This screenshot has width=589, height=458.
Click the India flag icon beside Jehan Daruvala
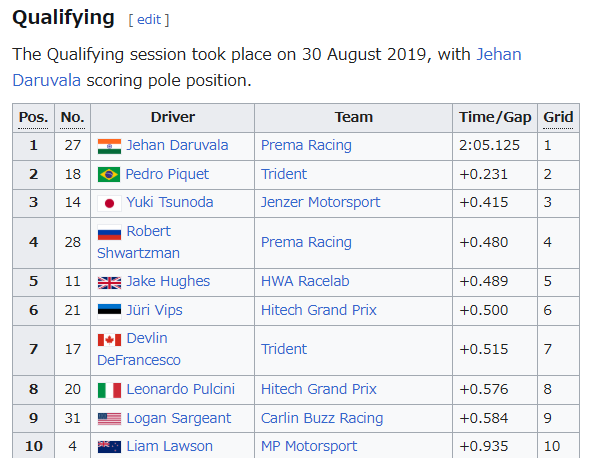pyautogui.click(x=109, y=147)
